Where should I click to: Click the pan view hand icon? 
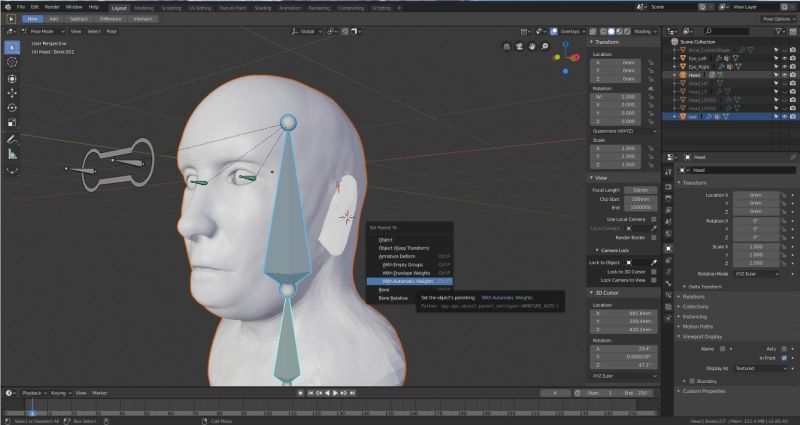point(532,46)
